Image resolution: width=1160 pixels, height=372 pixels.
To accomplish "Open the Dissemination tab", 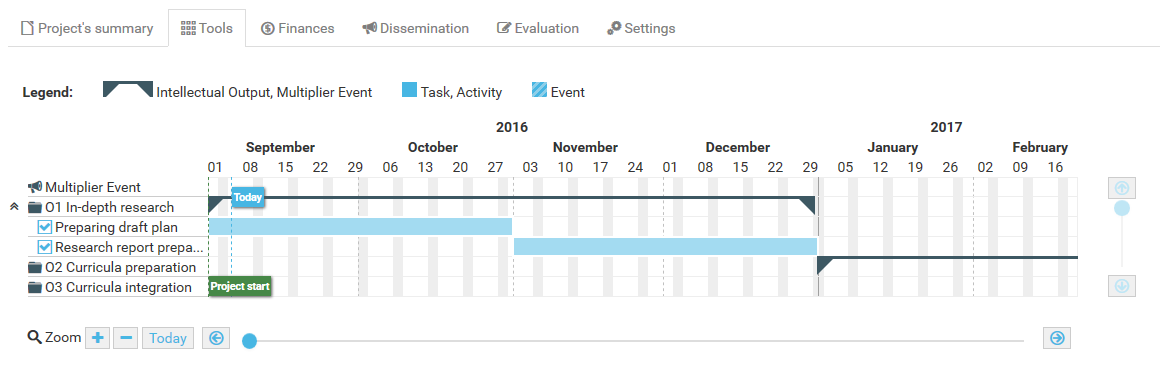I will [415, 28].
